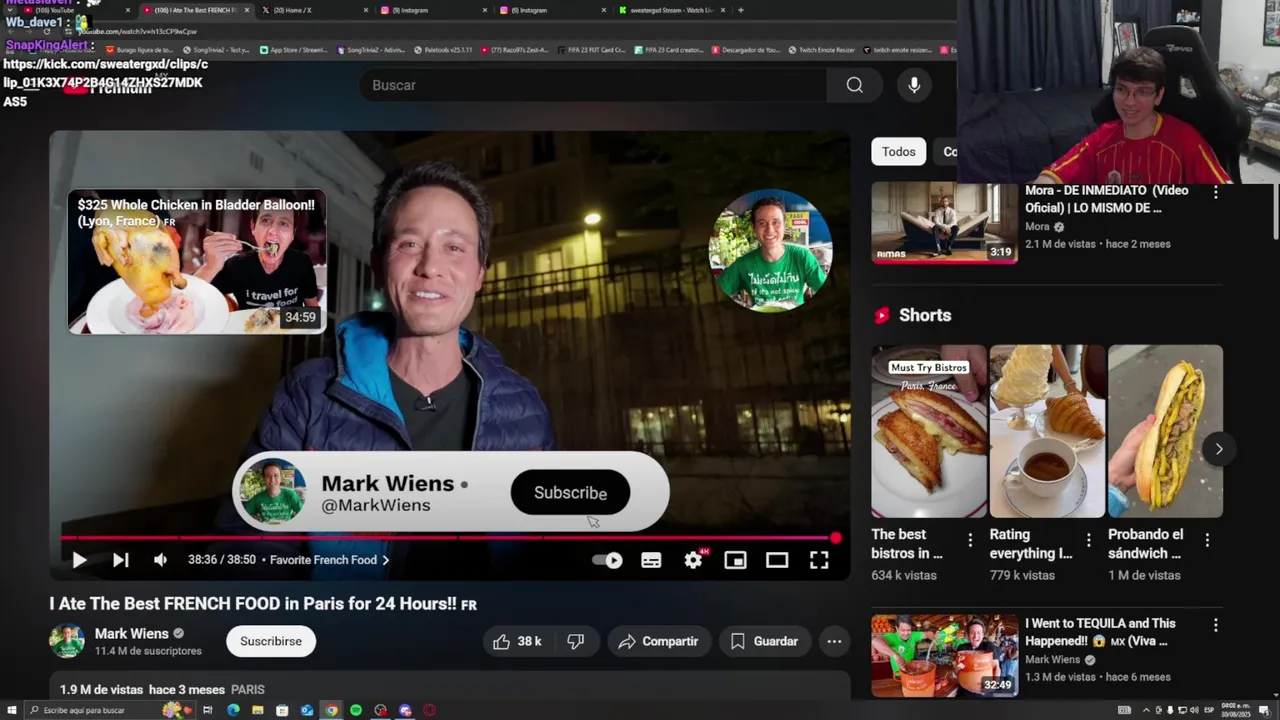Screen dimensions: 1280x720
Task: Switch to the Home / X browser tab
Action: [315, 10]
